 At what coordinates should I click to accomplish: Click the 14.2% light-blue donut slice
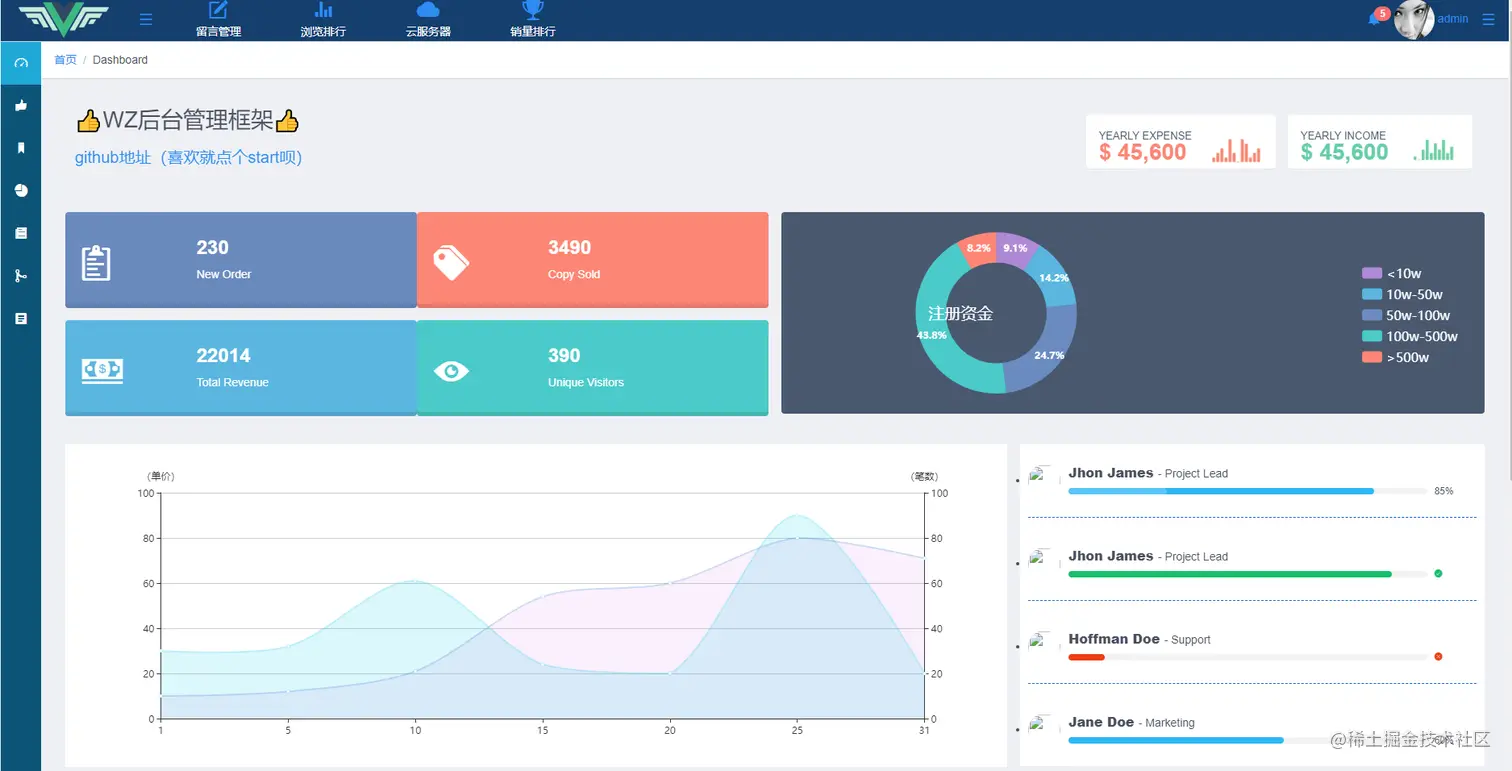1055,279
